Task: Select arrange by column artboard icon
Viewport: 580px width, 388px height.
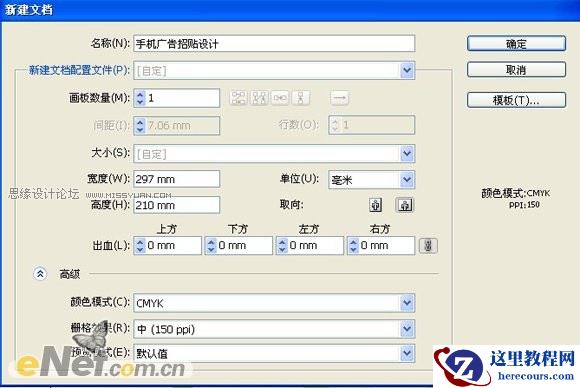Action: tap(301, 98)
